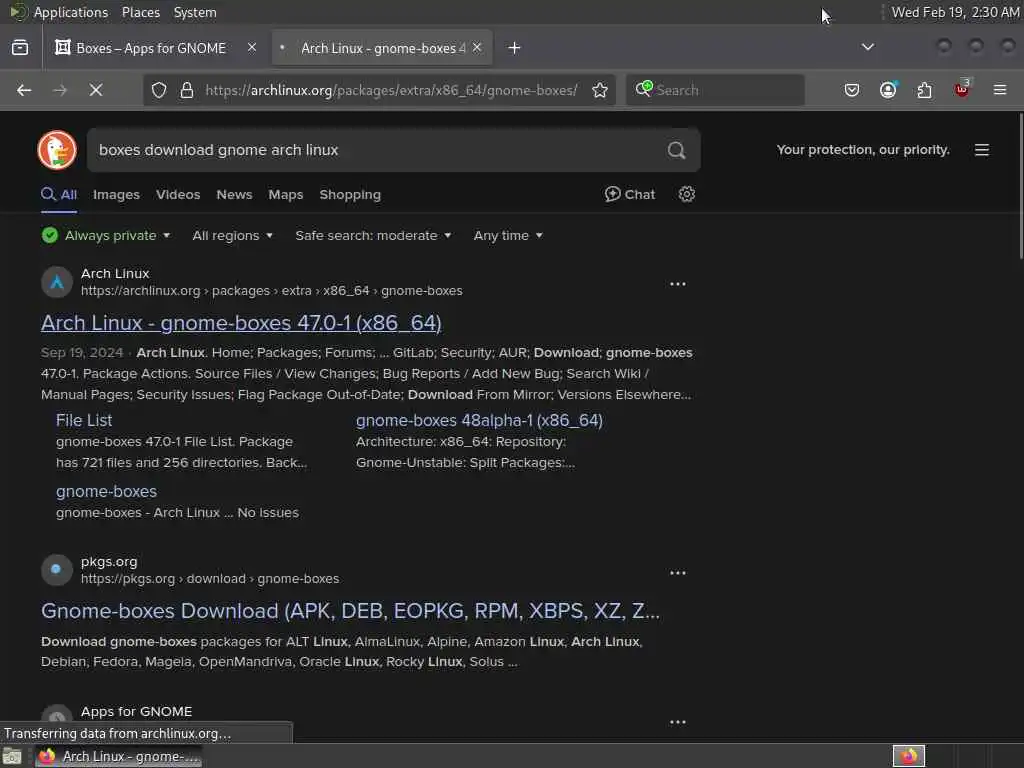Switch to the Videos tab

[x=178, y=195]
